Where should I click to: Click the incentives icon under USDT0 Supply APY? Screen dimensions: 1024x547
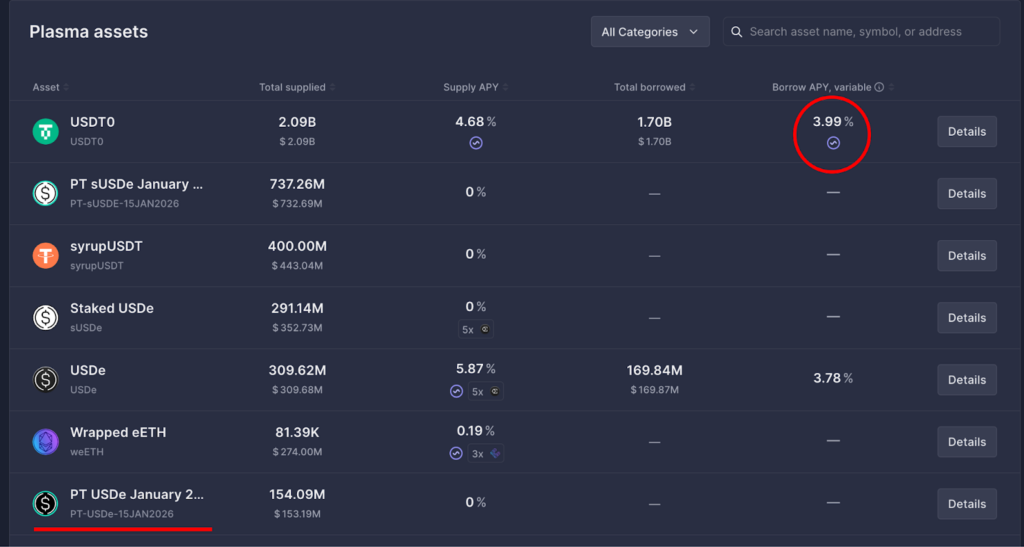(476, 143)
